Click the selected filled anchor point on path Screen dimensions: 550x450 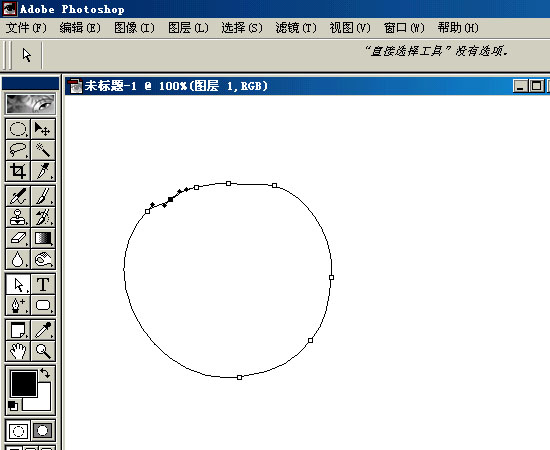[x=170, y=200]
